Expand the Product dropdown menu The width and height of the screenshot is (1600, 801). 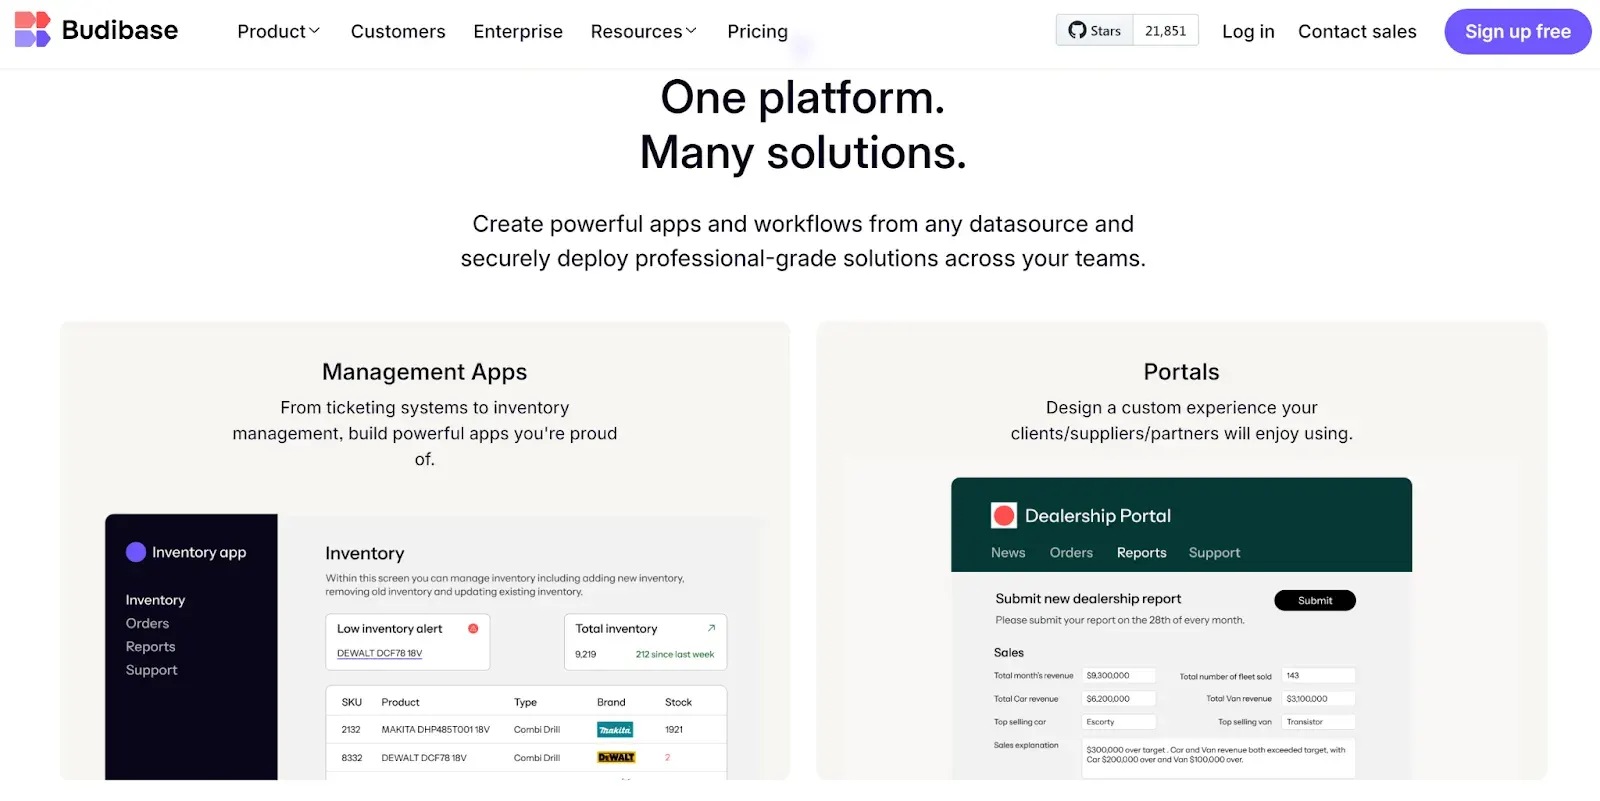[278, 31]
